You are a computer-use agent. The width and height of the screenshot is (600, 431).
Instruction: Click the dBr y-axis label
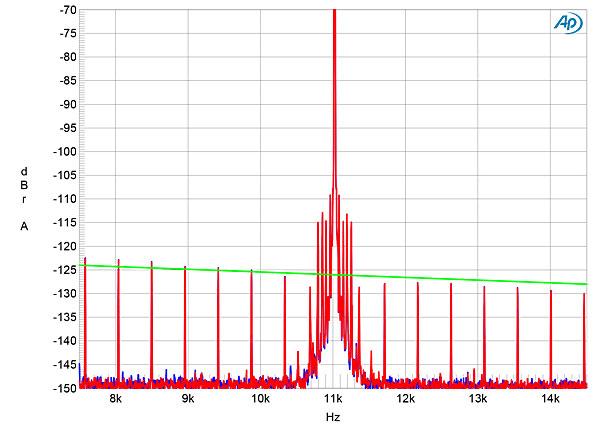(22, 185)
